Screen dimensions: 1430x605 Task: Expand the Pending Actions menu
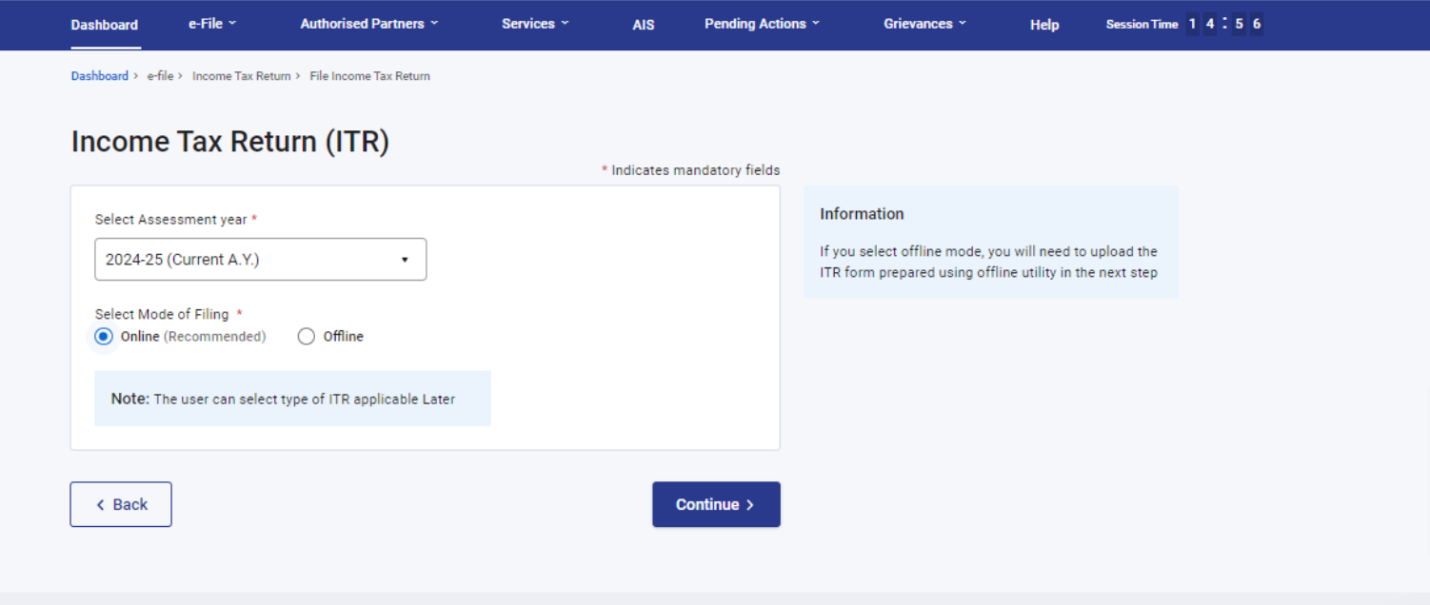click(761, 24)
